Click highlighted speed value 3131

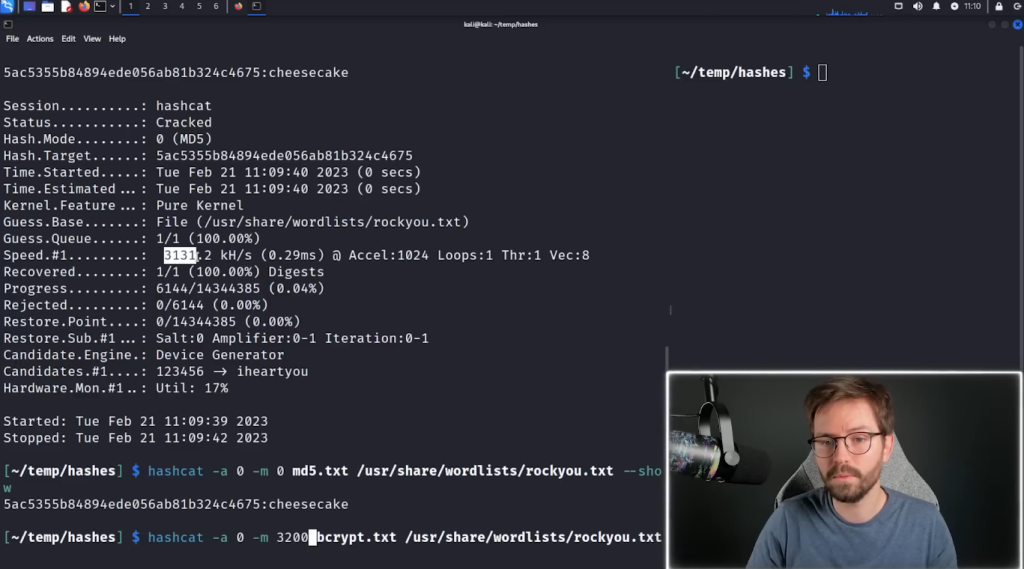(180, 255)
